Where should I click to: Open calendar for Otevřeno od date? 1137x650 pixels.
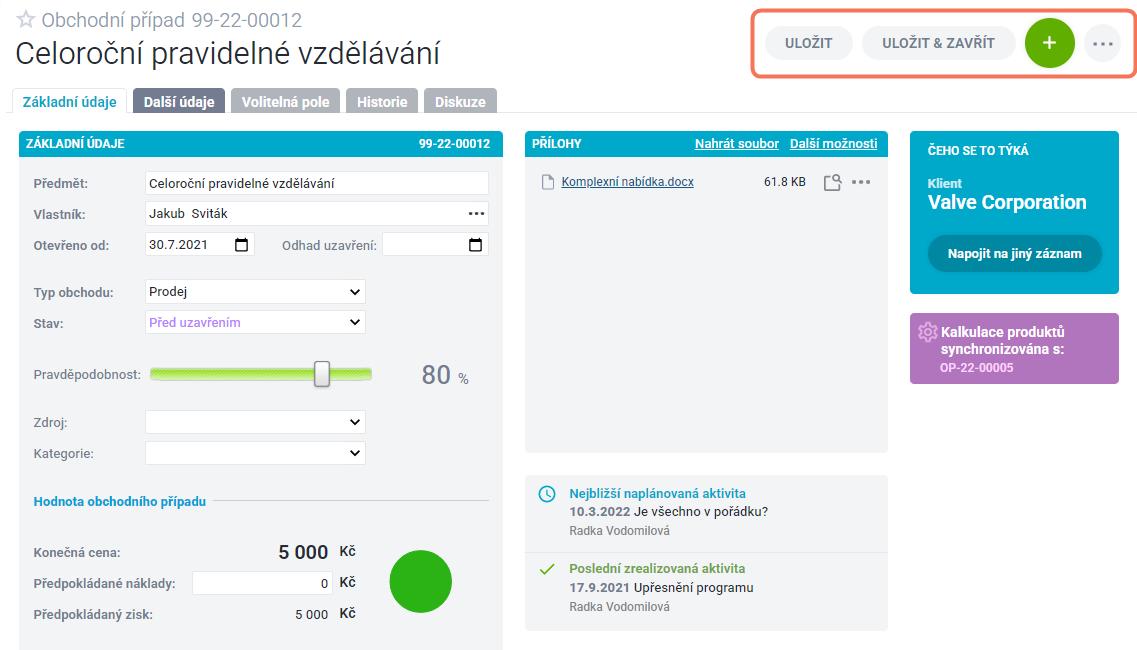pyautogui.click(x=241, y=244)
